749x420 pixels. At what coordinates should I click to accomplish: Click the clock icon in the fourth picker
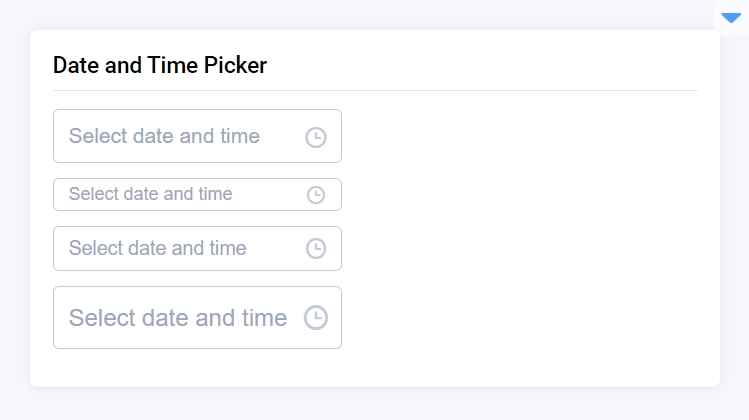[x=316, y=318]
